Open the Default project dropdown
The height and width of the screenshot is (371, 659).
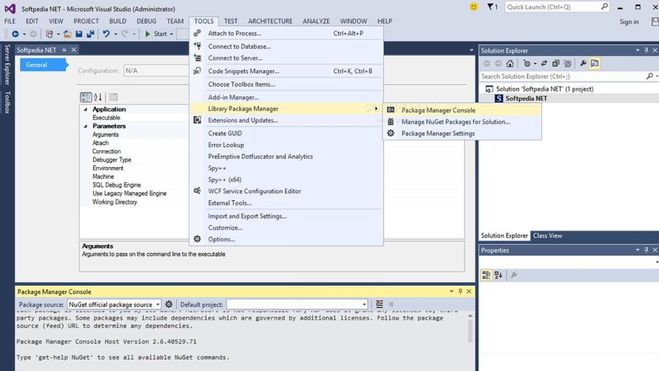[364, 304]
